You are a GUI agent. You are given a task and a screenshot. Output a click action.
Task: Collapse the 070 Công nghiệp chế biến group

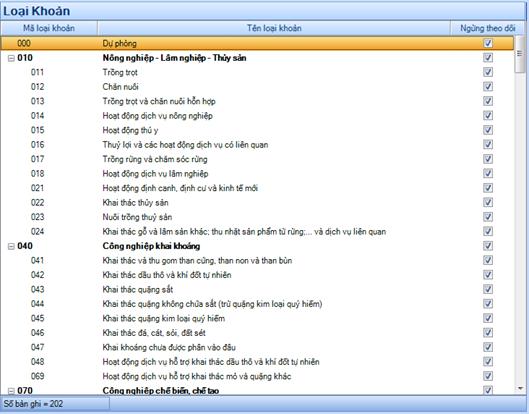pos(11,391)
